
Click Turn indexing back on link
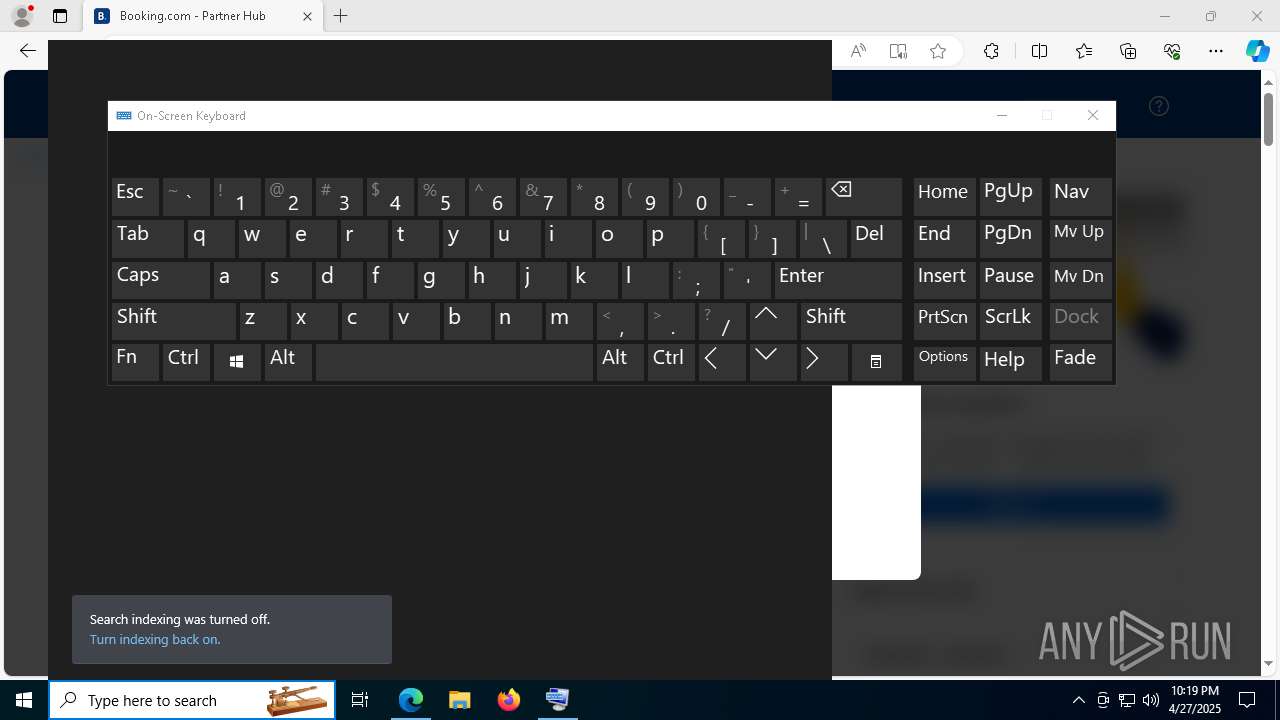click(x=155, y=639)
